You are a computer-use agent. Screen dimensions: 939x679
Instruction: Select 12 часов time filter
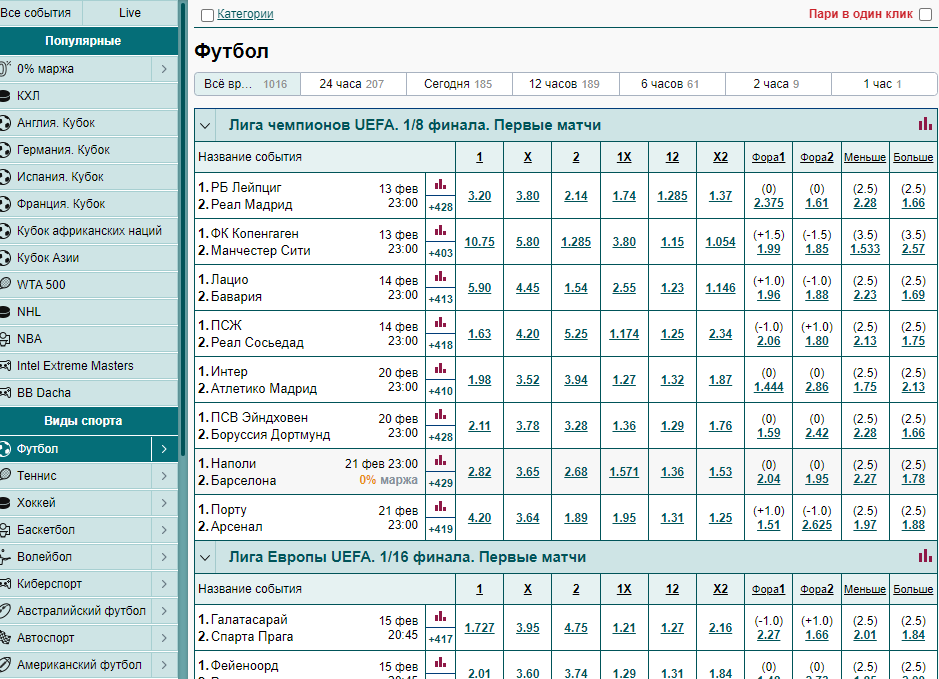tap(565, 84)
